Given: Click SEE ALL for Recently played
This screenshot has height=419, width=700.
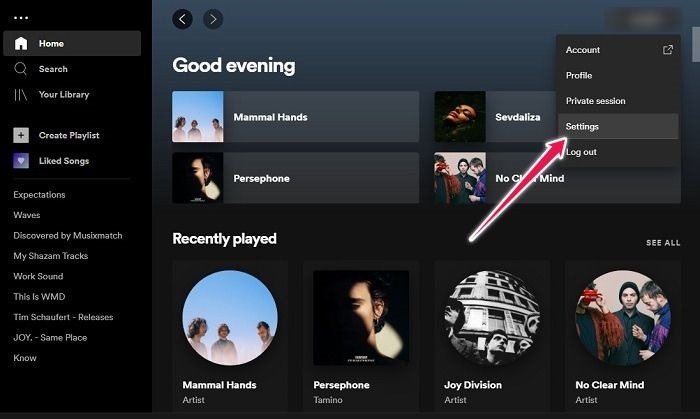Looking at the screenshot, I should 663,243.
